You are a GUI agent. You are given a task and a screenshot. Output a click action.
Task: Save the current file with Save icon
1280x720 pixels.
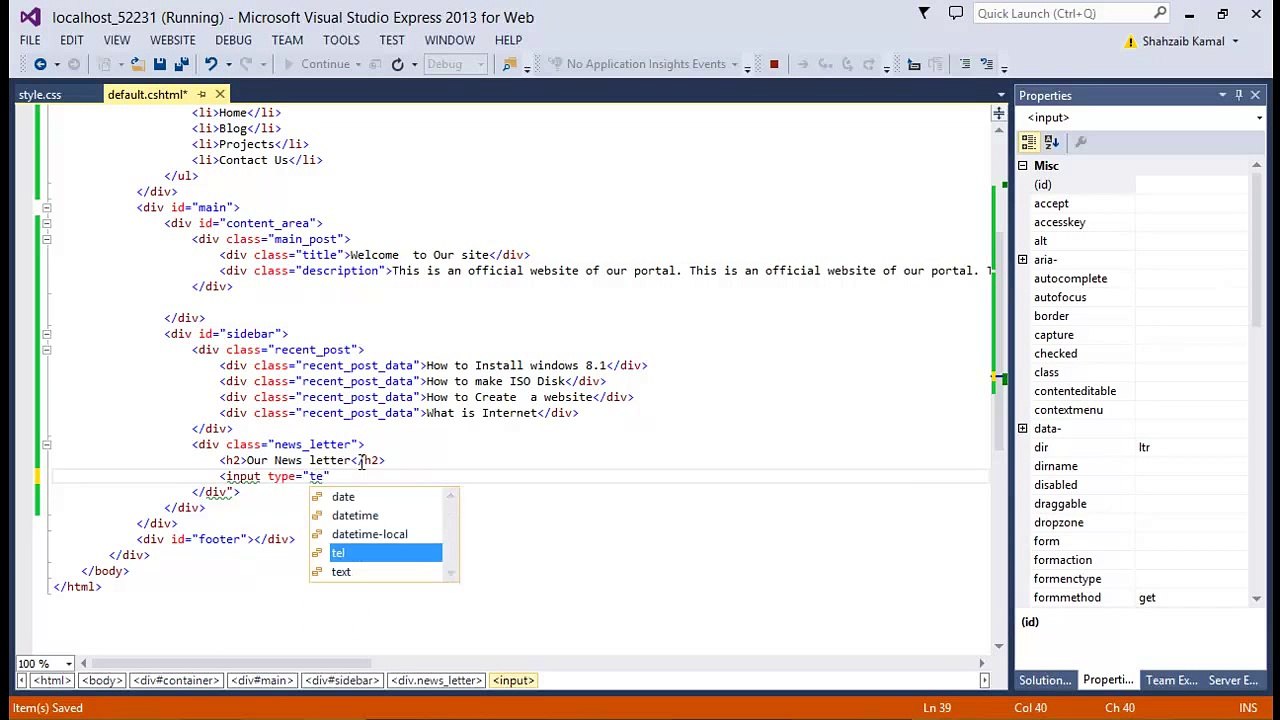(x=159, y=64)
